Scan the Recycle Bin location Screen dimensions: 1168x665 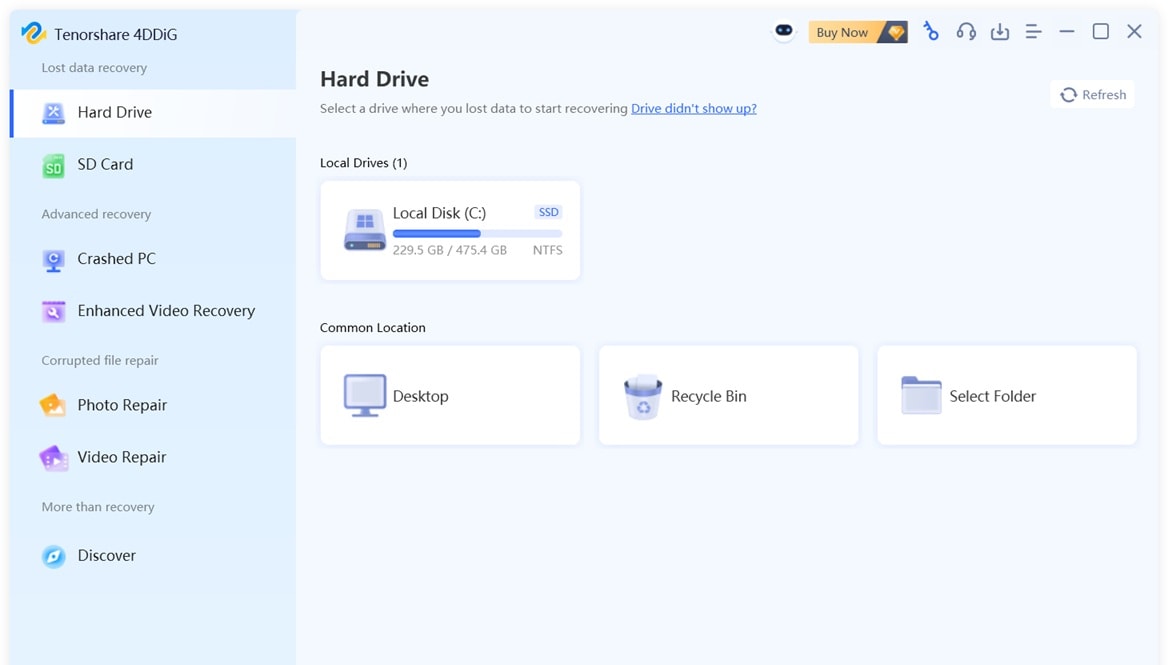click(x=727, y=395)
